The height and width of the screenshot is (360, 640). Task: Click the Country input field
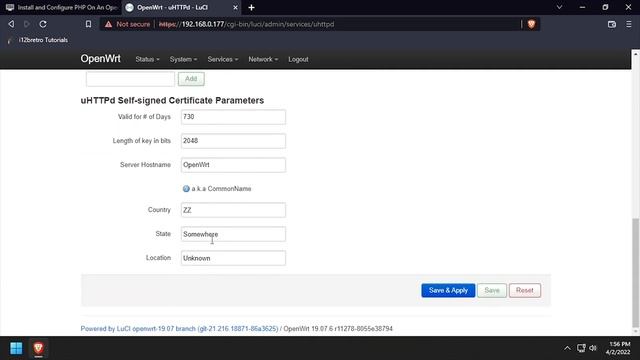pos(233,210)
